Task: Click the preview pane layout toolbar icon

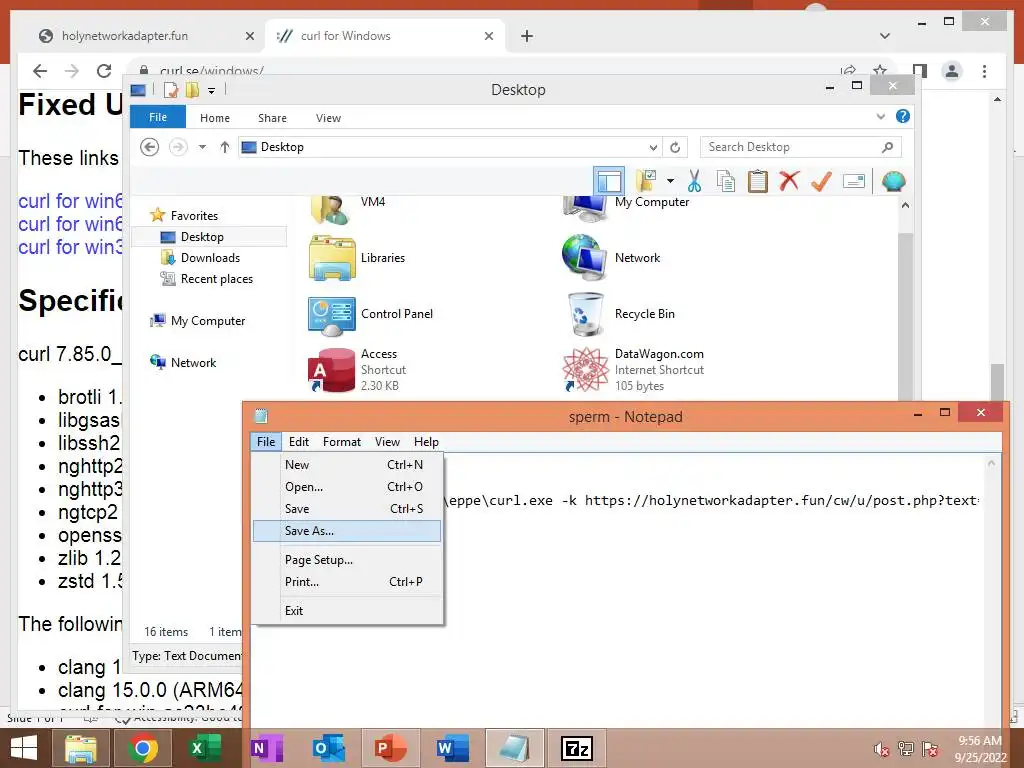Action: (609, 181)
